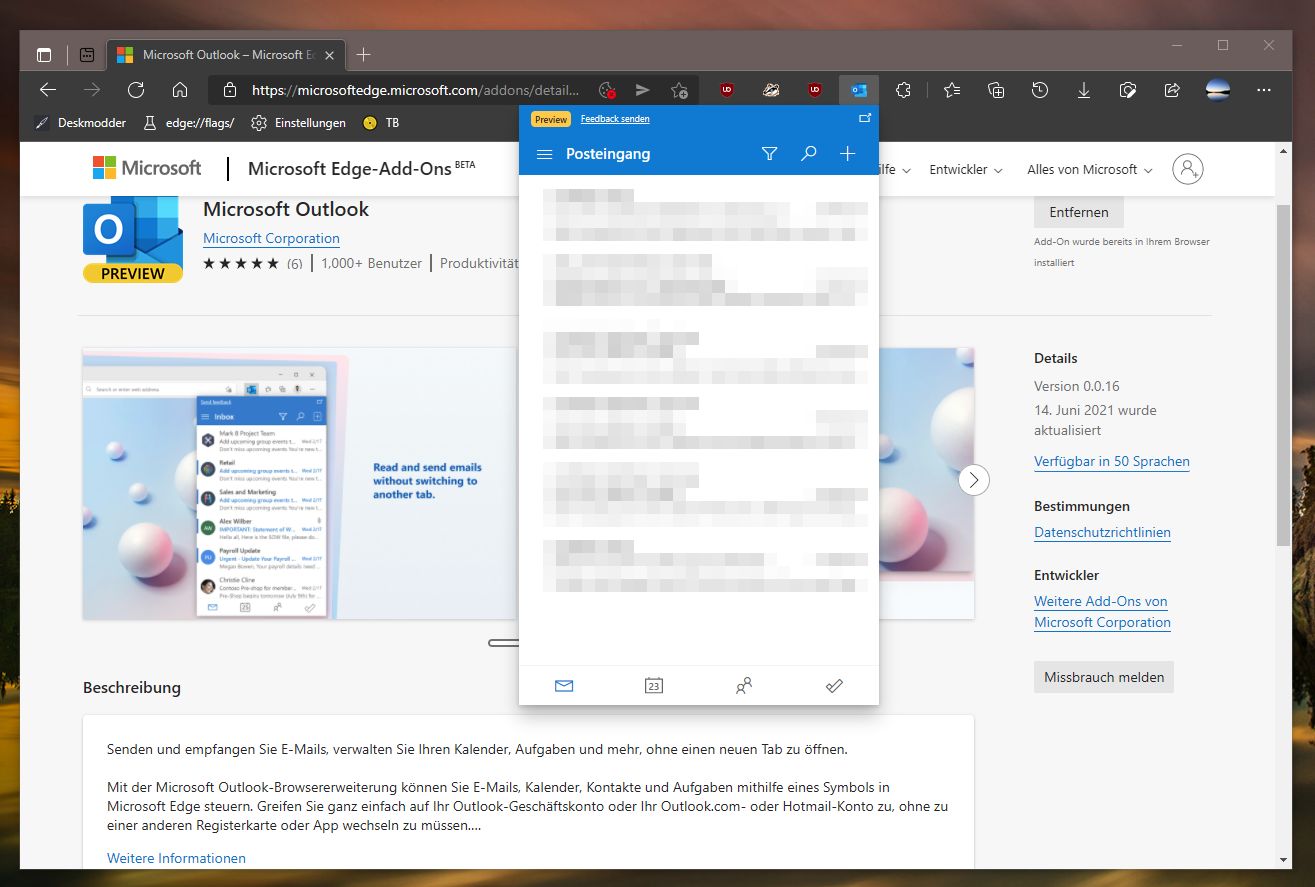Open the Downloads panel
Viewport: 1315px width, 887px height.
pos(1084,90)
